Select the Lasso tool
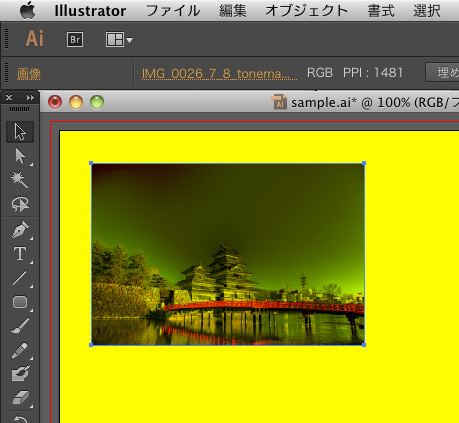 point(20,204)
